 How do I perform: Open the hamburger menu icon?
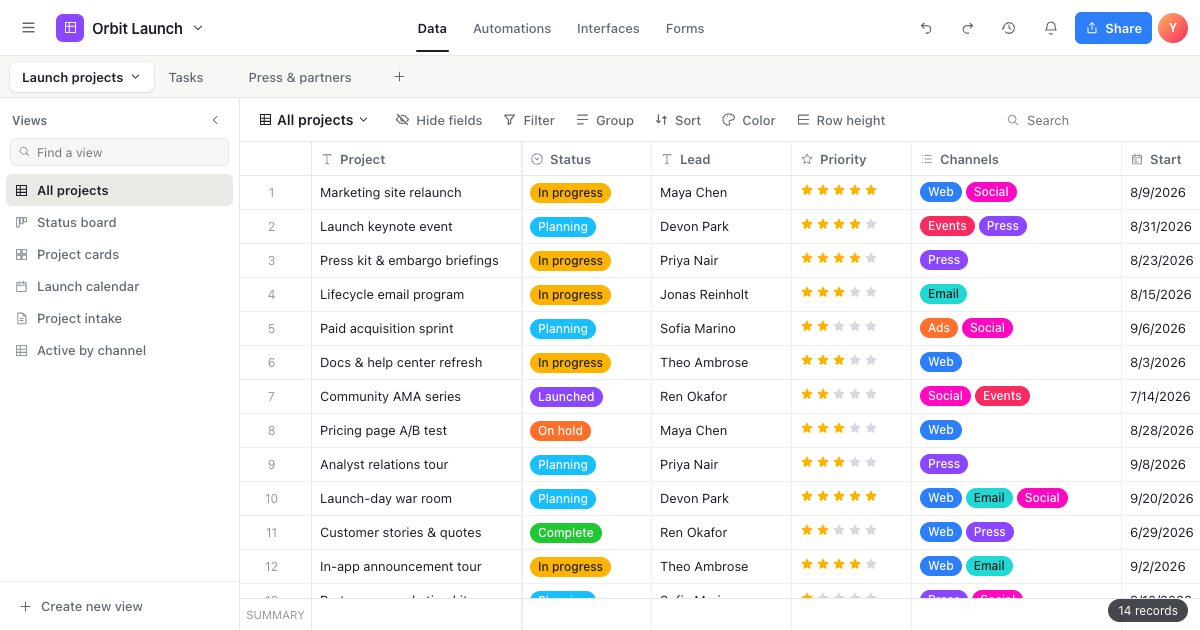pyautogui.click(x=28, y=28)
